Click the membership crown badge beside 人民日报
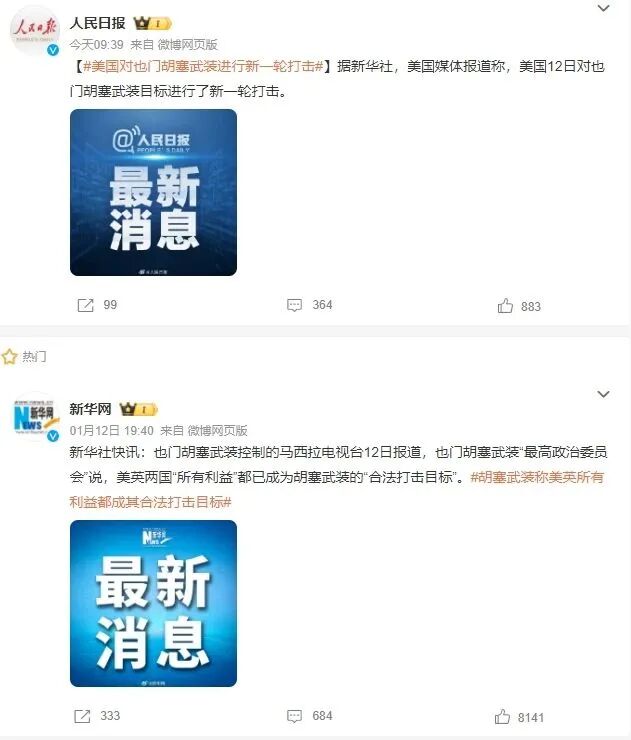 click(152, 23)
